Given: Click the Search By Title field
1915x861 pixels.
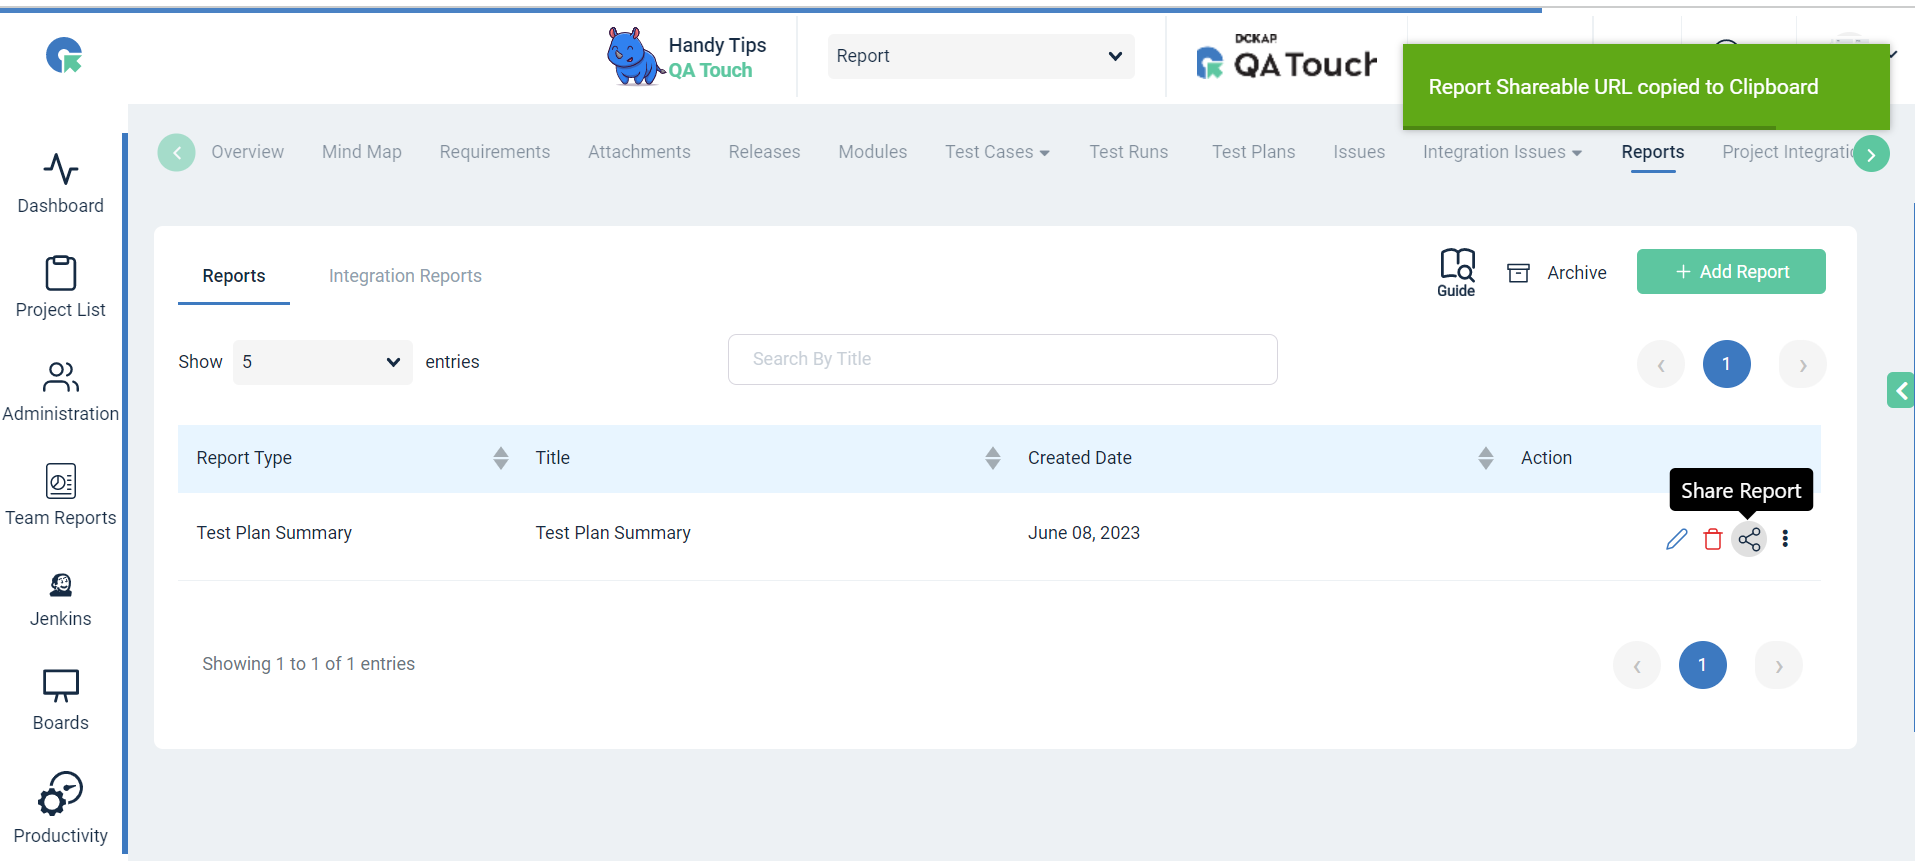Looking at the screenshot, I should tap(1003, 359).
